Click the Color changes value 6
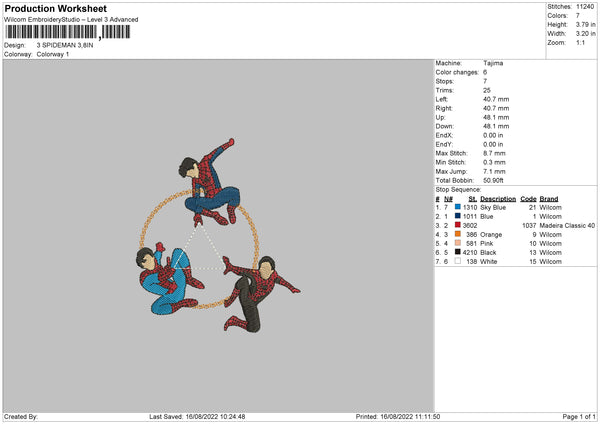600x424 pixels. 485,72
